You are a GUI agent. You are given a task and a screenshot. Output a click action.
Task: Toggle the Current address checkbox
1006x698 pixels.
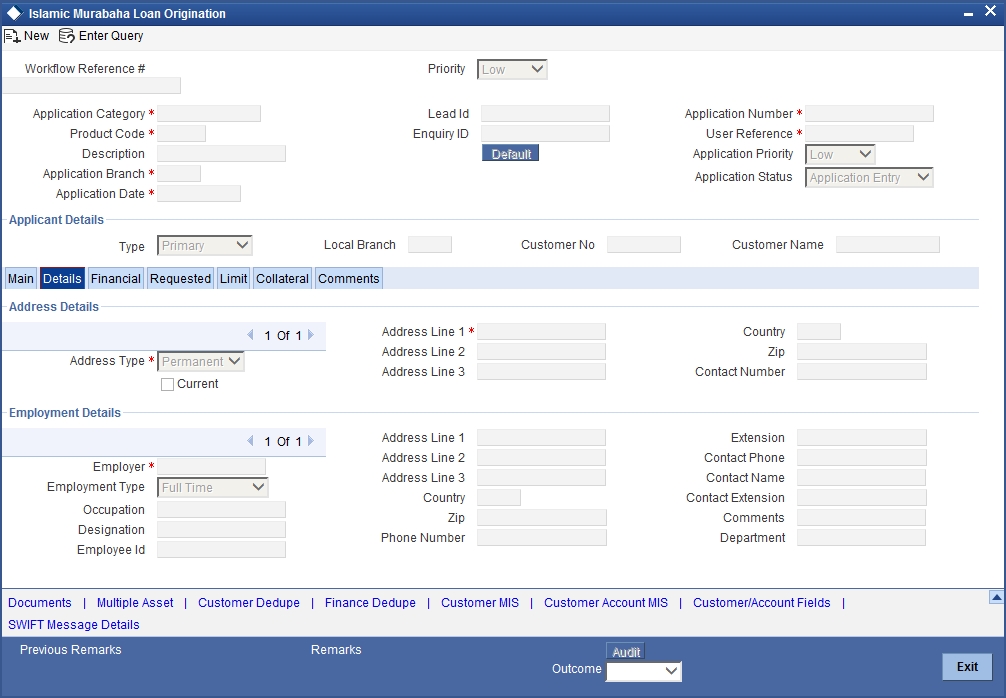coord(167,384)
